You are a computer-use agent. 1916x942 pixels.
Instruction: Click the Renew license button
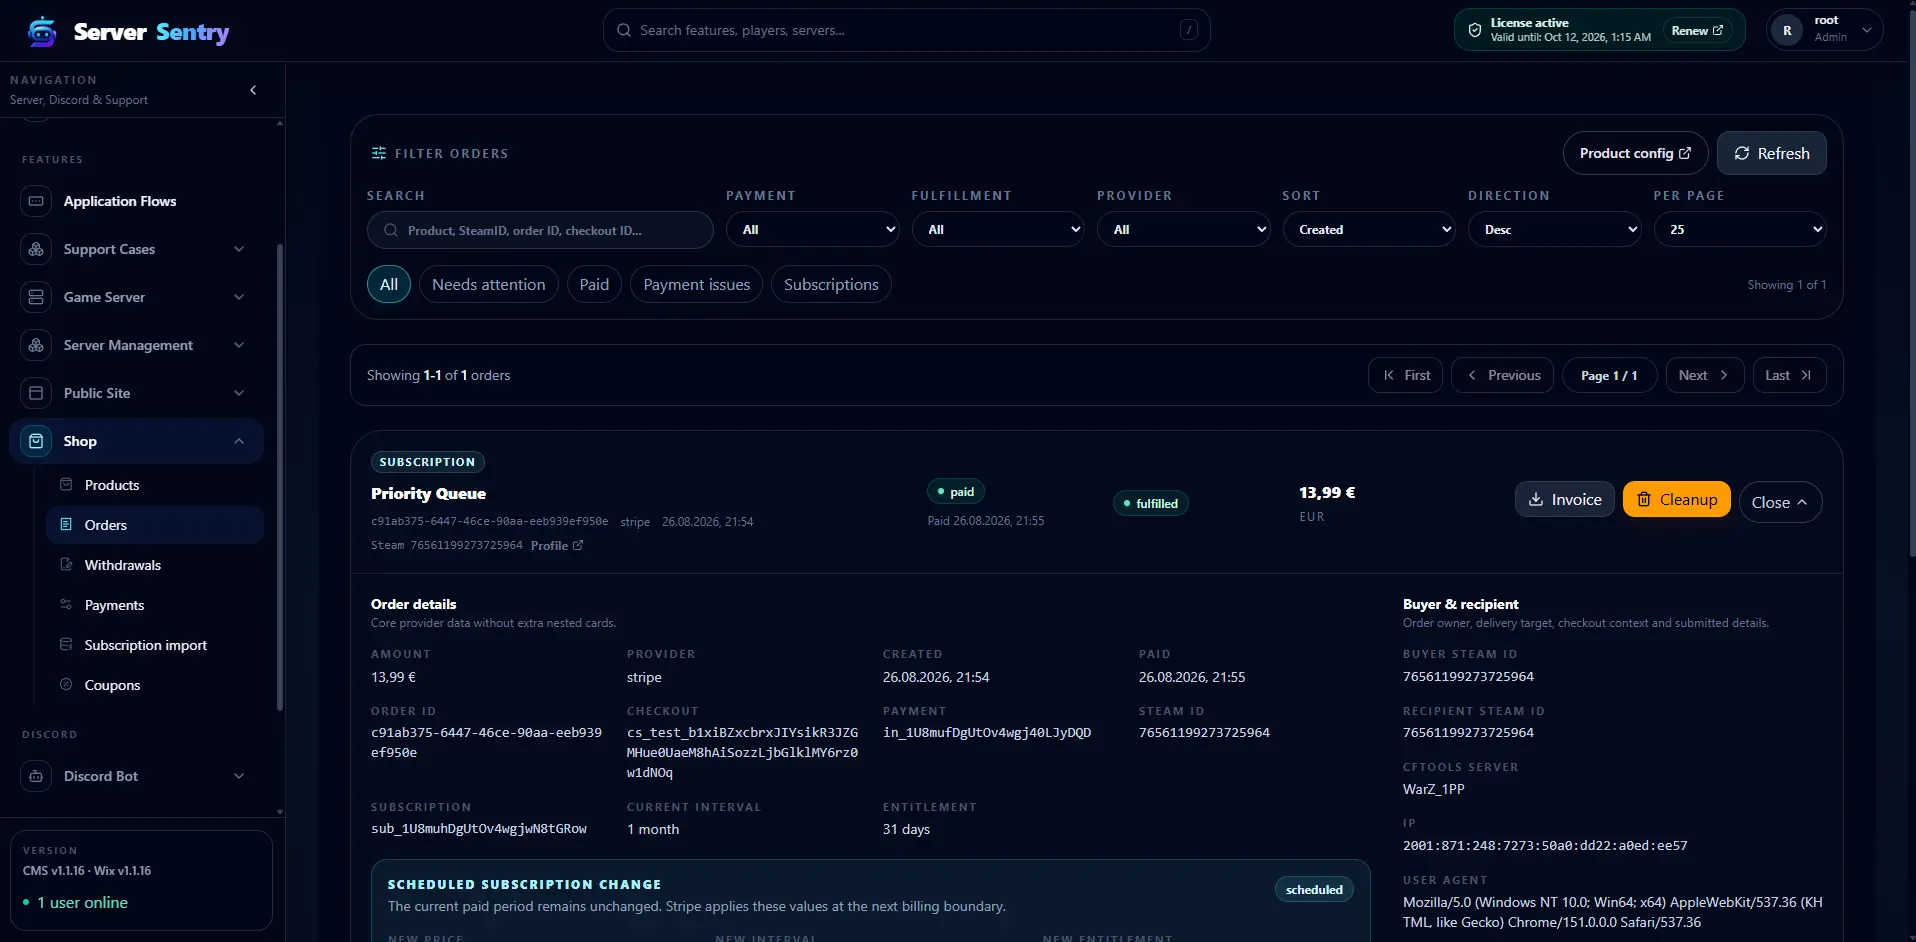[x=1697, y=30]
